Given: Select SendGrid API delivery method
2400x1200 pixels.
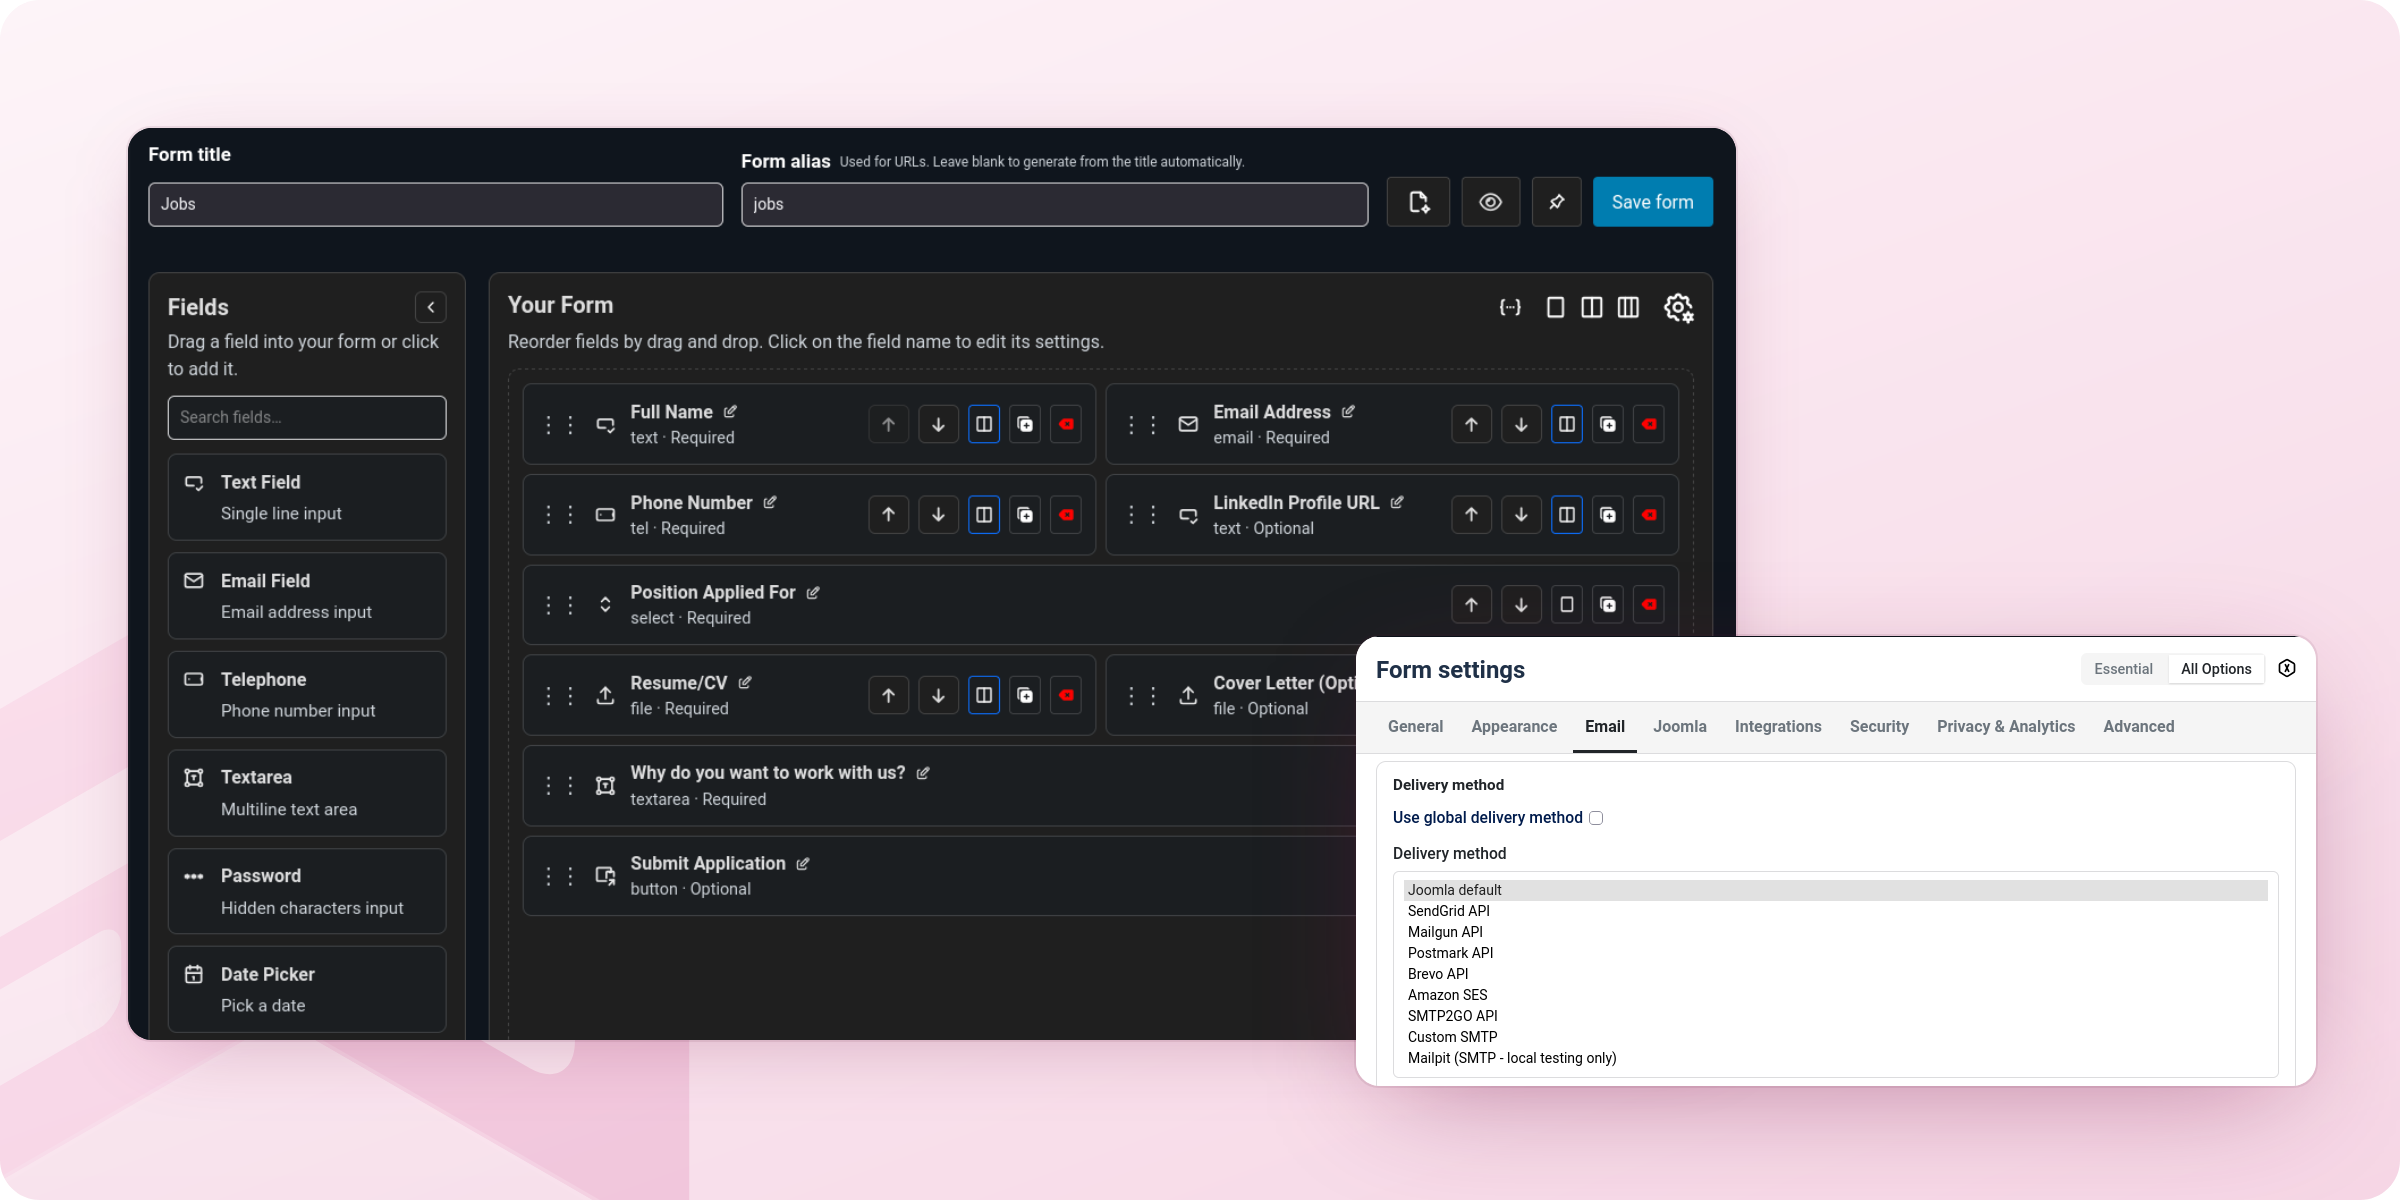Looking at the screenshot, I should click(x=1835, y=911).
